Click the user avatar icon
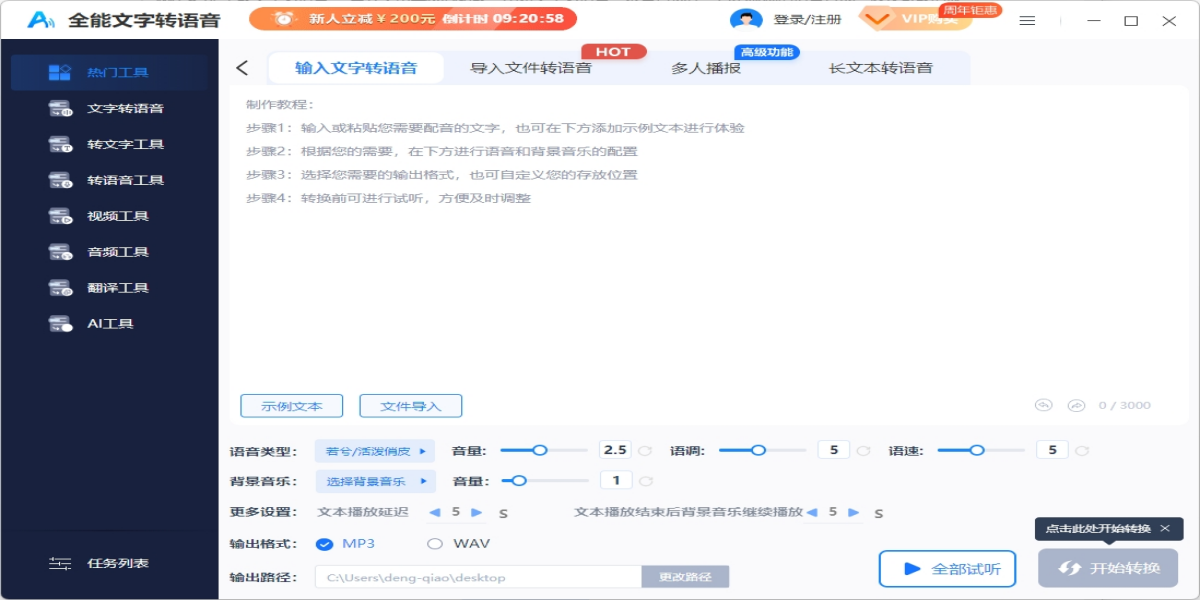The height and width of the screenshot is (600, 1200). coord(746,19)
